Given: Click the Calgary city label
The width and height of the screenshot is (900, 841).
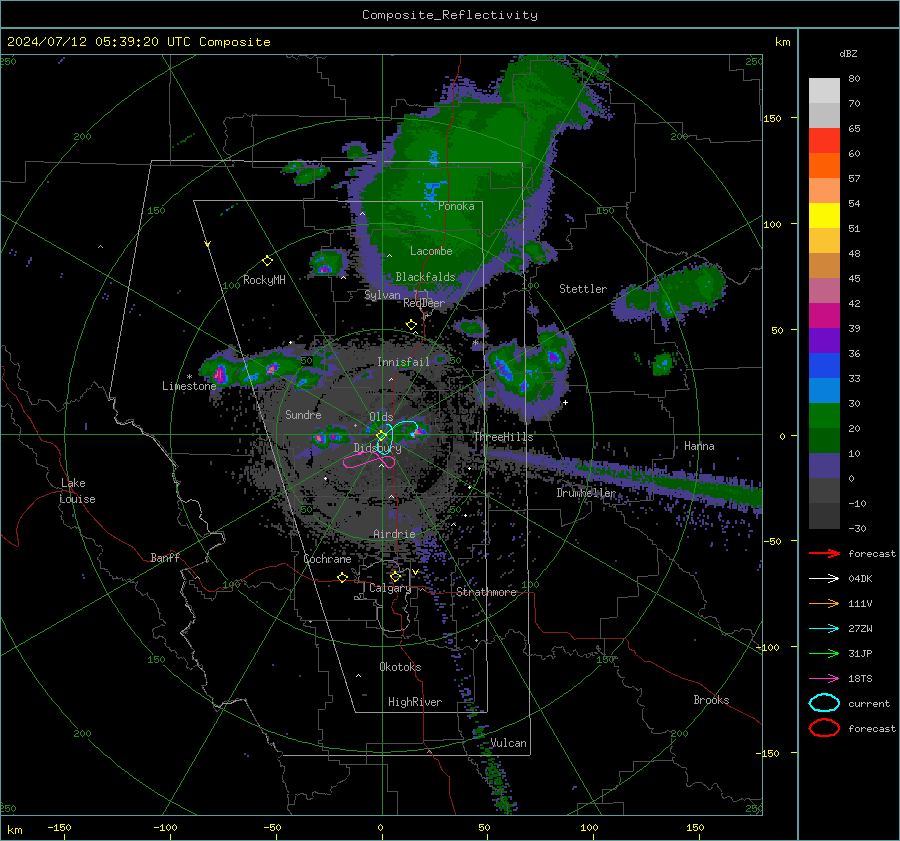Looking at the screenshot, I should (x=390, y=588).
